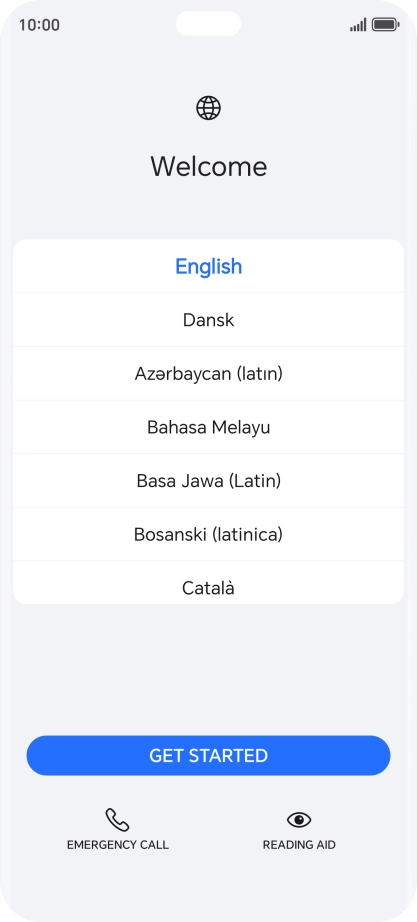Tap the globe language icon
The height and width of the screenshot is (922, 417).
point(208,108)
